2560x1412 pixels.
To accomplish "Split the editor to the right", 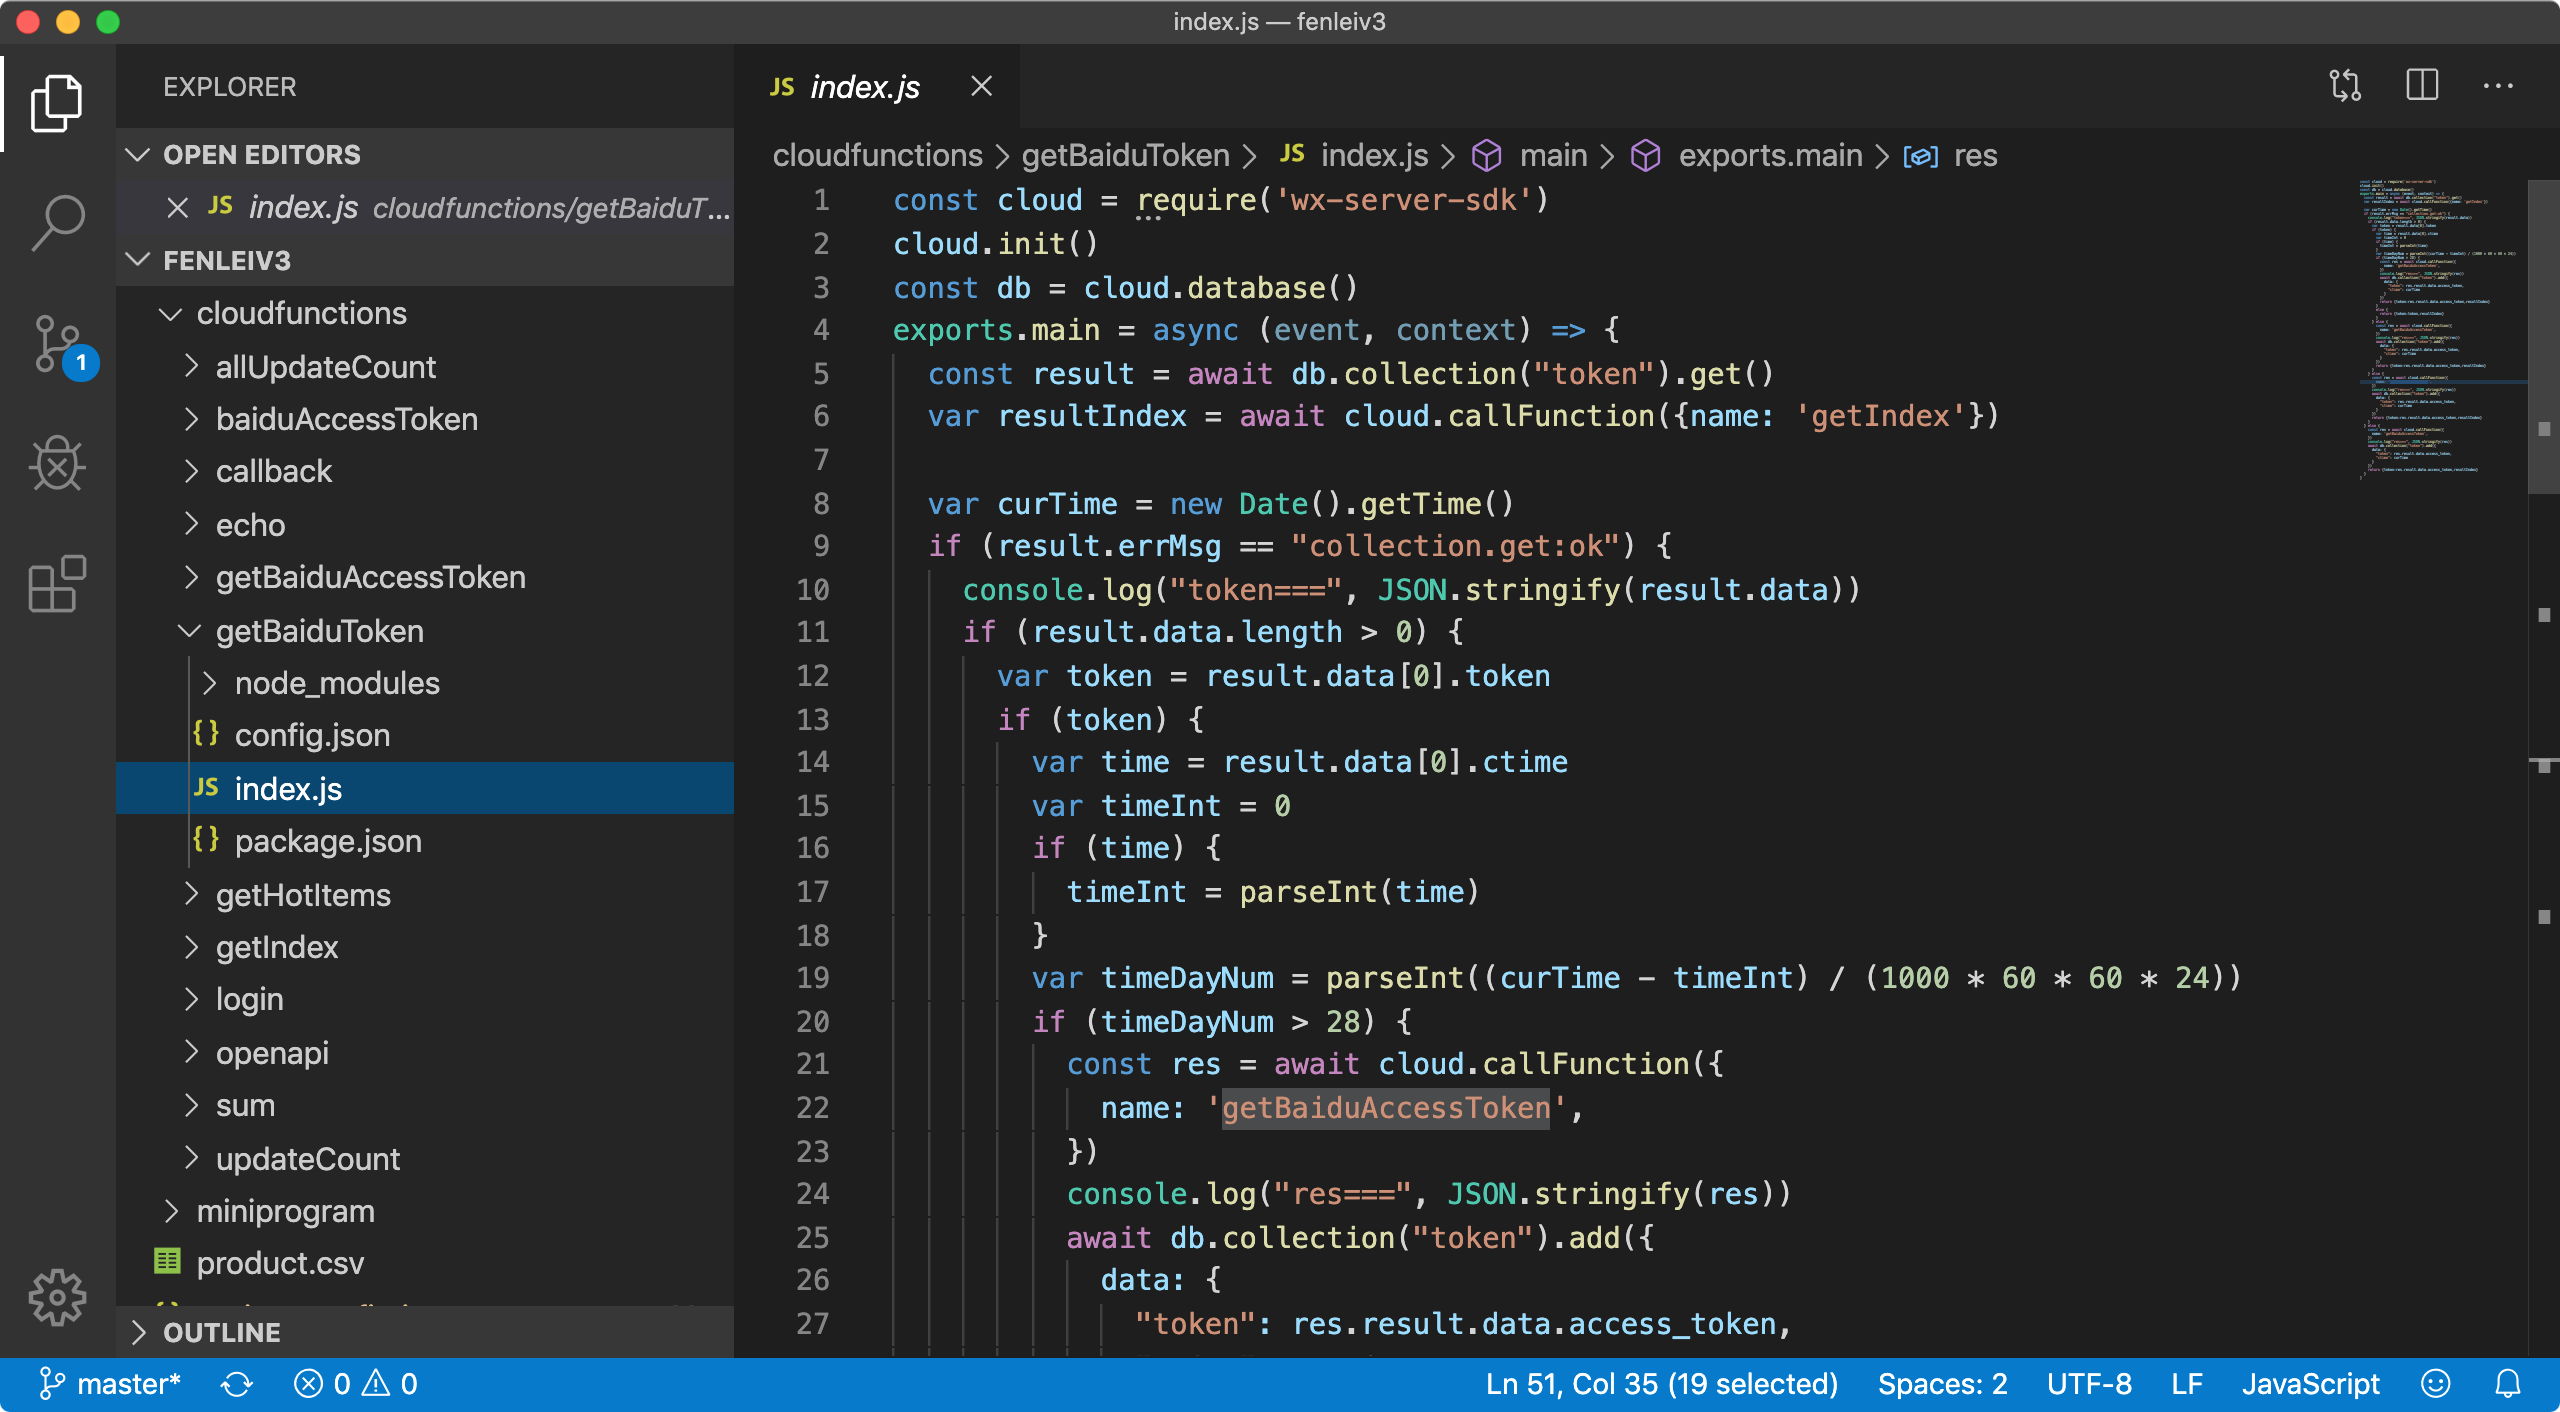I will coord(2422,86).
